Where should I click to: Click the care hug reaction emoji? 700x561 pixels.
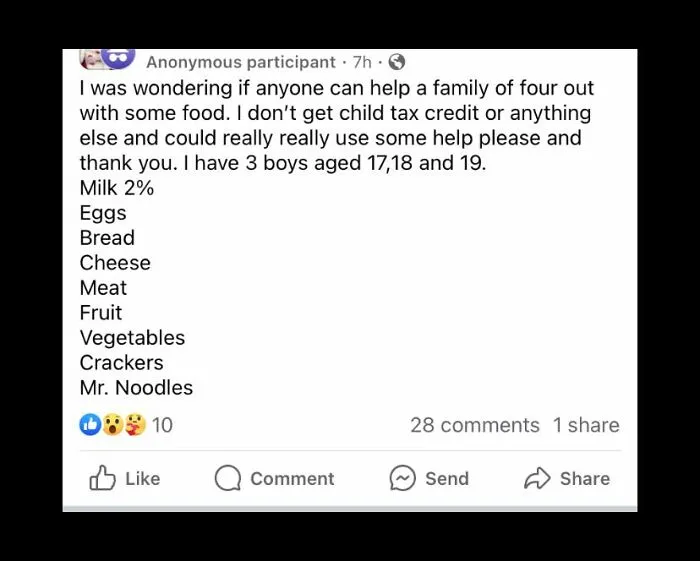pos(135,424)
